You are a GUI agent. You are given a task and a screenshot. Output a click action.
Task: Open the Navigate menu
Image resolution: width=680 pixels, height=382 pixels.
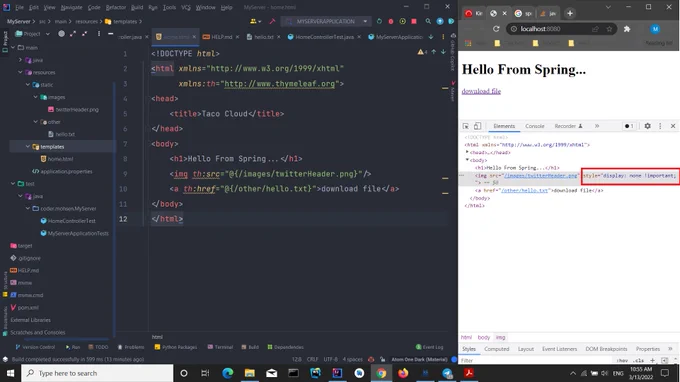[x=72, y=7]
